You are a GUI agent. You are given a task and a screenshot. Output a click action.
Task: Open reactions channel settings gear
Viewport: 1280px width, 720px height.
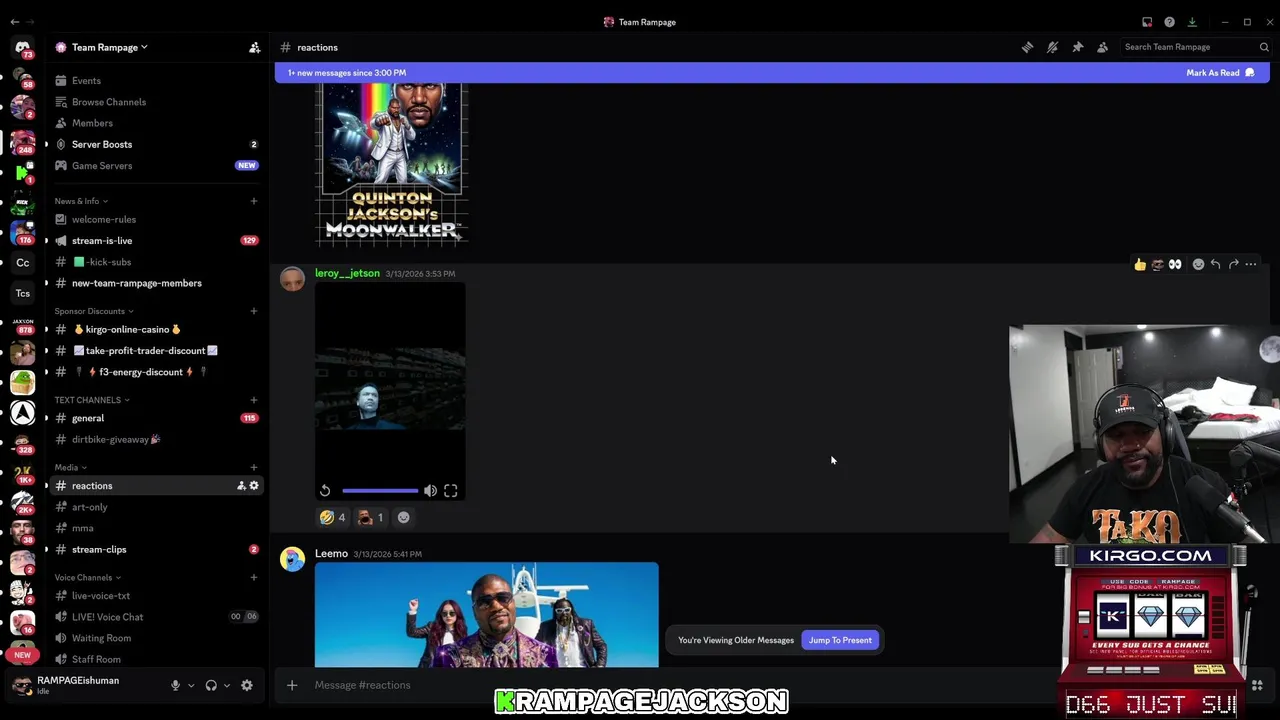254,486
